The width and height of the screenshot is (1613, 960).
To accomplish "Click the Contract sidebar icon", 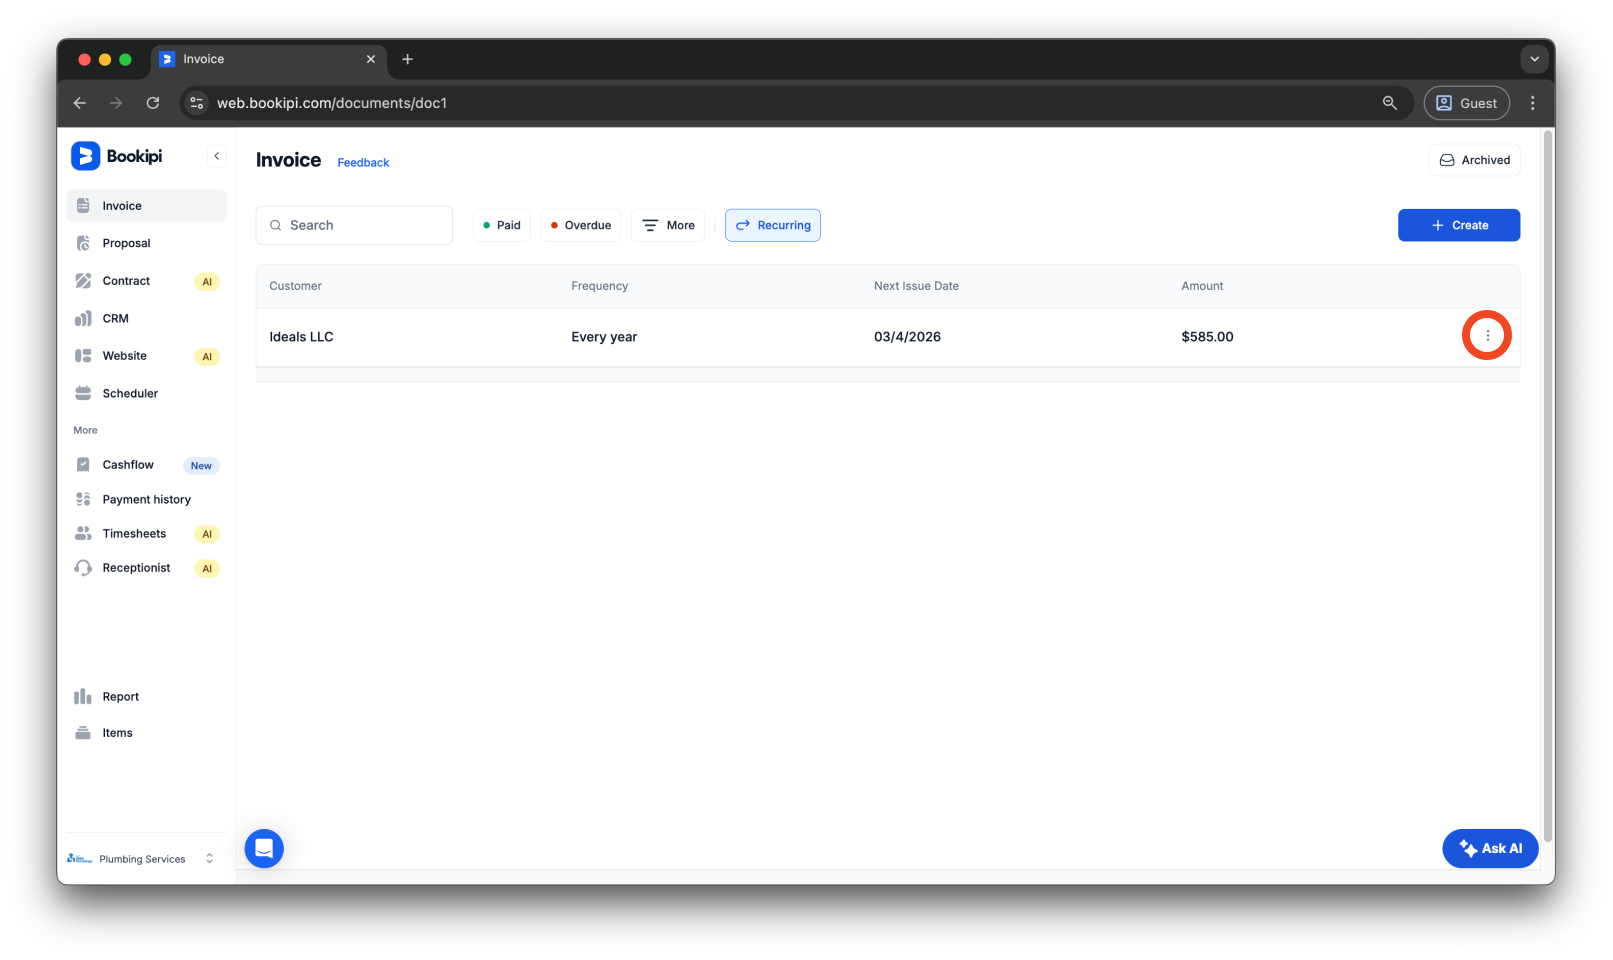I will pyautogui.click(x=84, y=281).
